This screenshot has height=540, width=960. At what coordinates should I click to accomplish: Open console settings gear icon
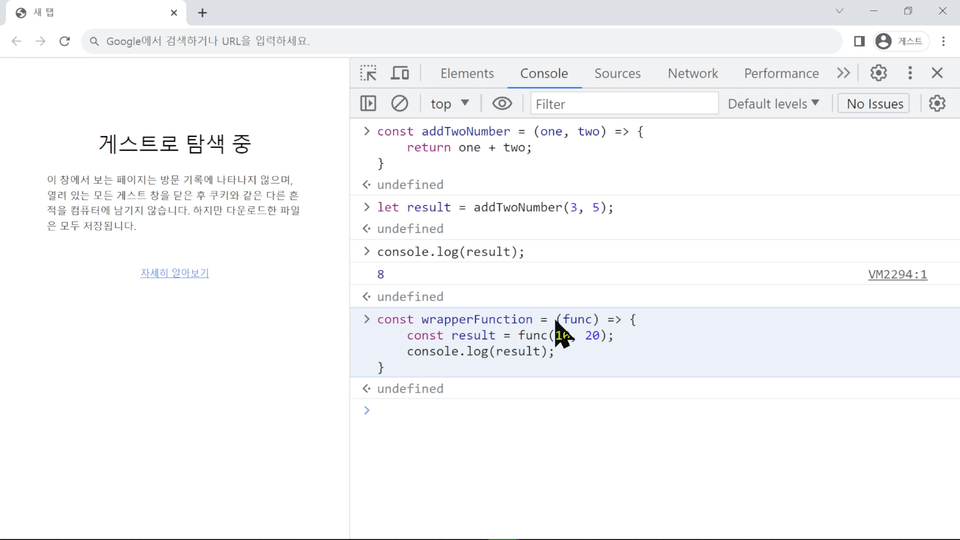[x=937, y=103]
